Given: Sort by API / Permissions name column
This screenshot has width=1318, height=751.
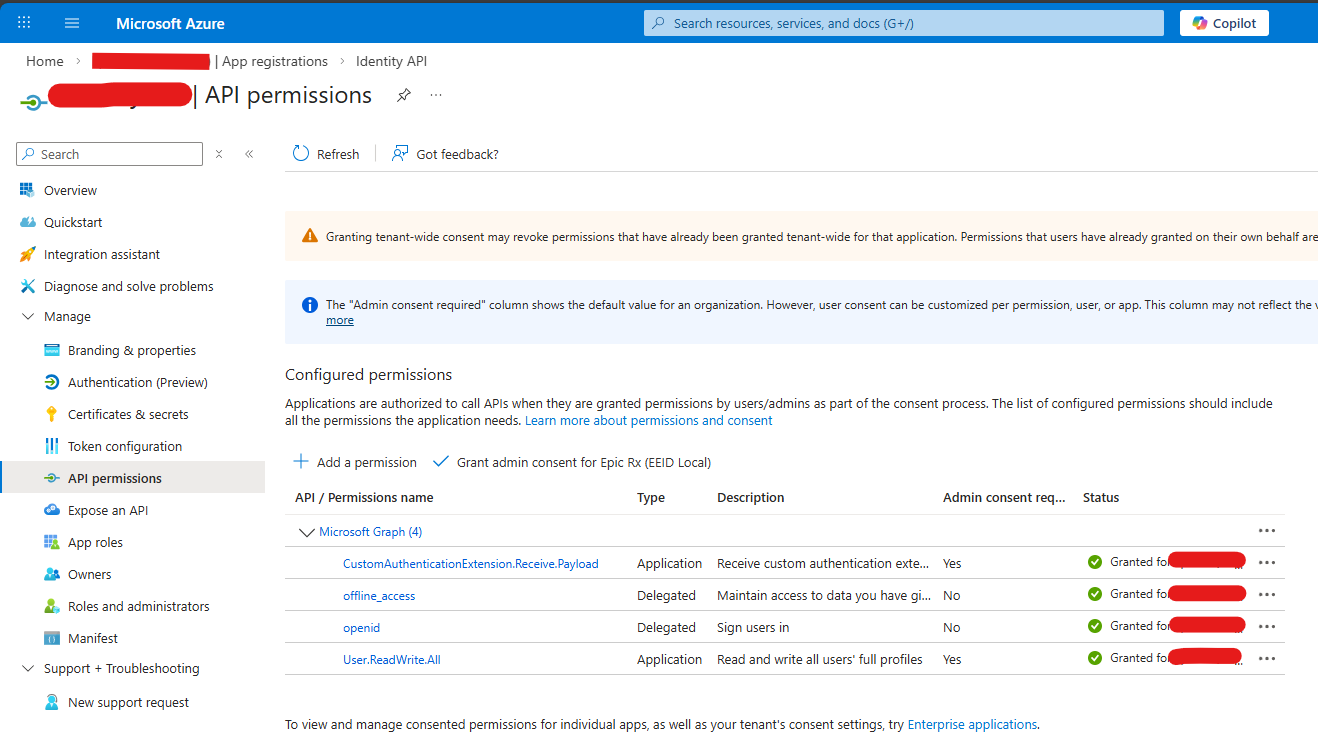Looking at the screenshot, I should click(364, 498).
